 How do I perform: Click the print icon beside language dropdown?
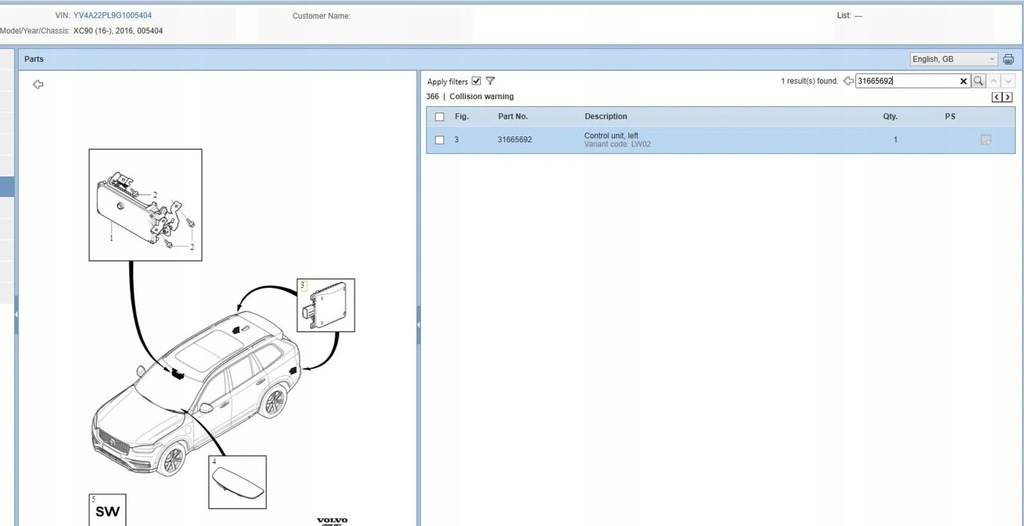[1008, 59]
